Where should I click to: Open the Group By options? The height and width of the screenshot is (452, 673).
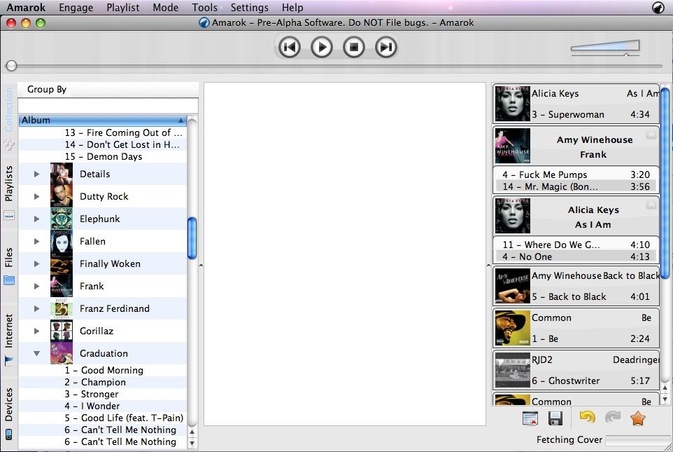47,89
